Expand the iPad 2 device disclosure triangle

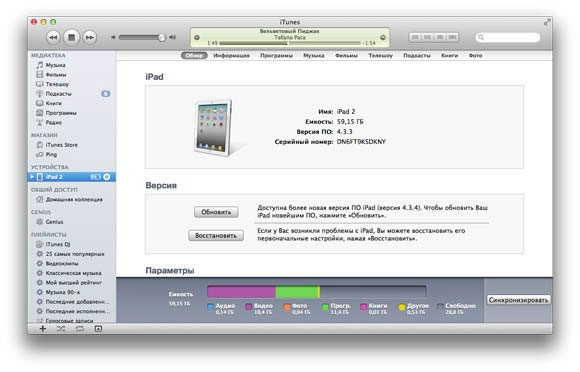pos(32,177)
